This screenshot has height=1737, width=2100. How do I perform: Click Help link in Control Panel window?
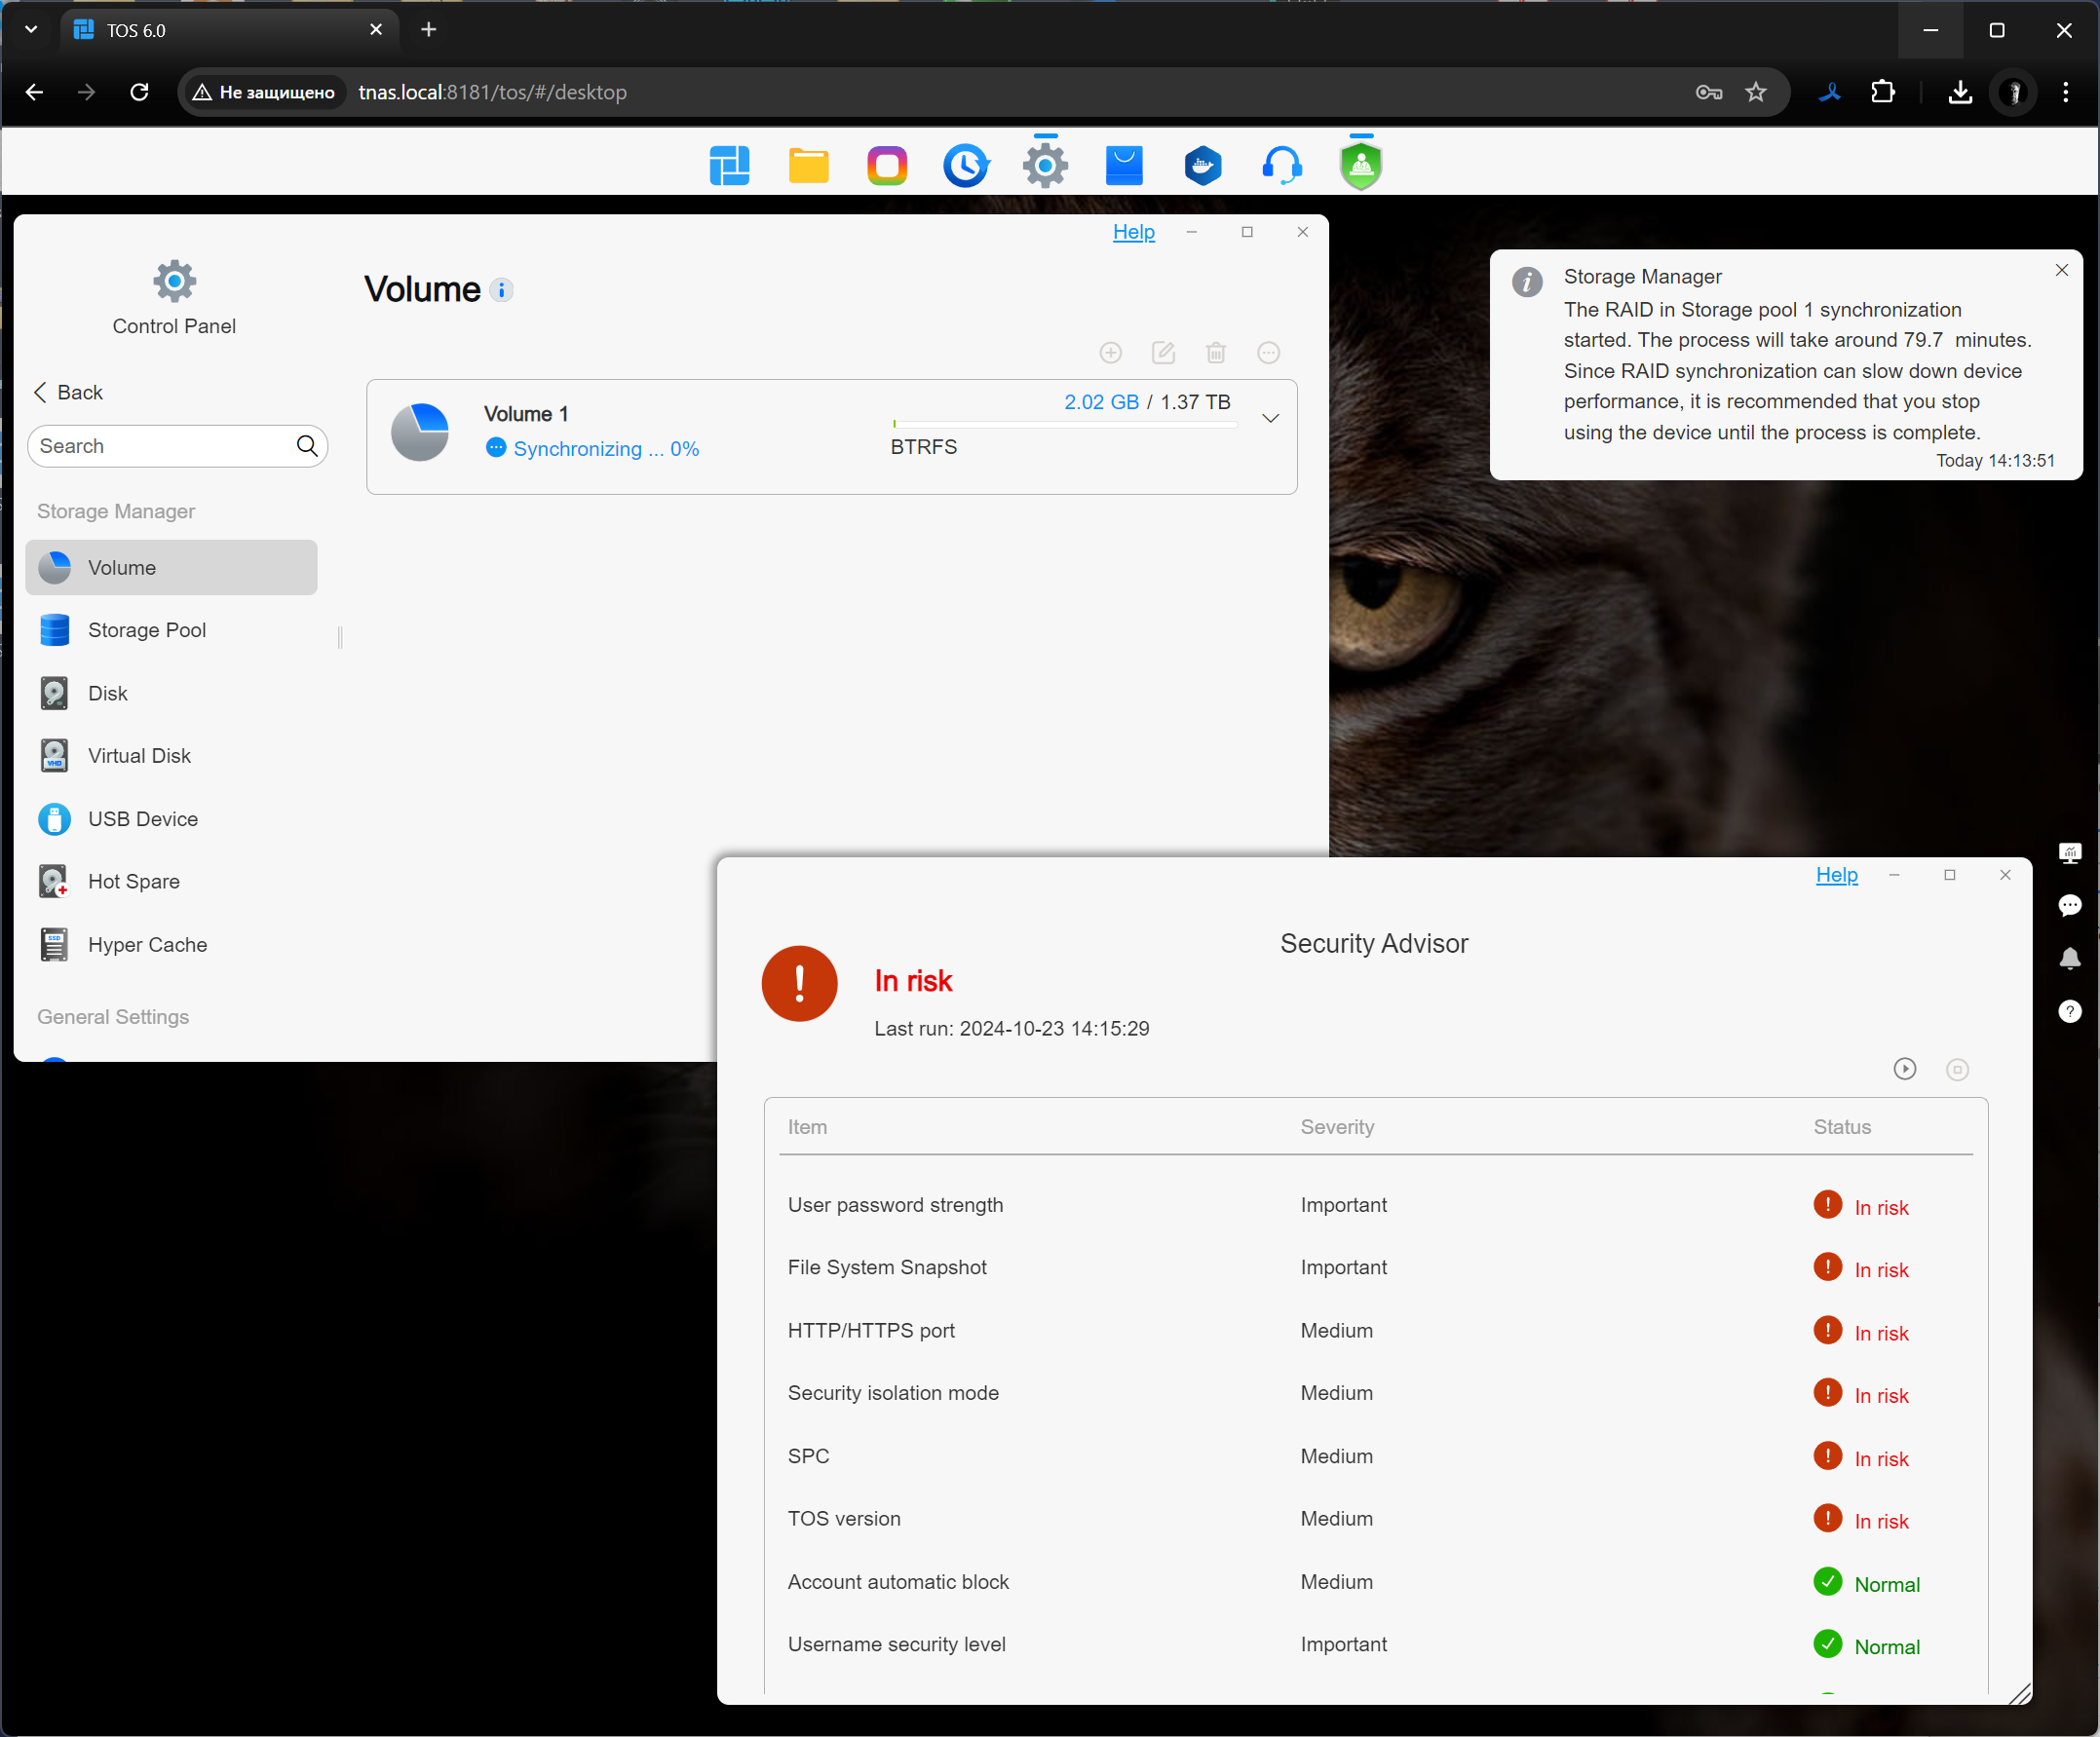[1133, 232]
